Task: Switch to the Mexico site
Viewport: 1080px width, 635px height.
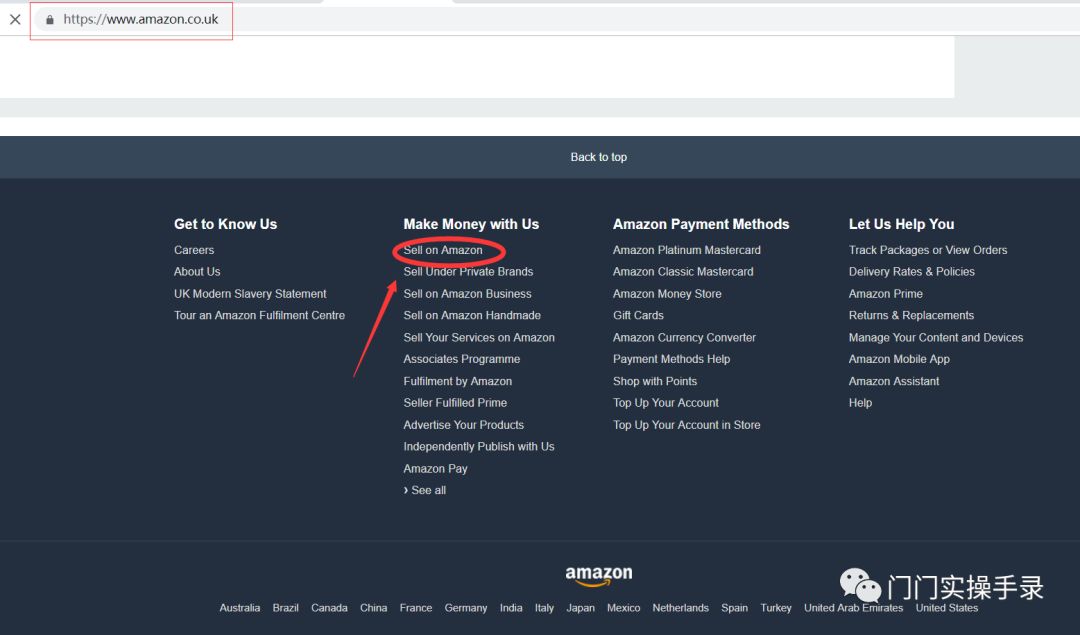Action: click(x=623, y=608)
